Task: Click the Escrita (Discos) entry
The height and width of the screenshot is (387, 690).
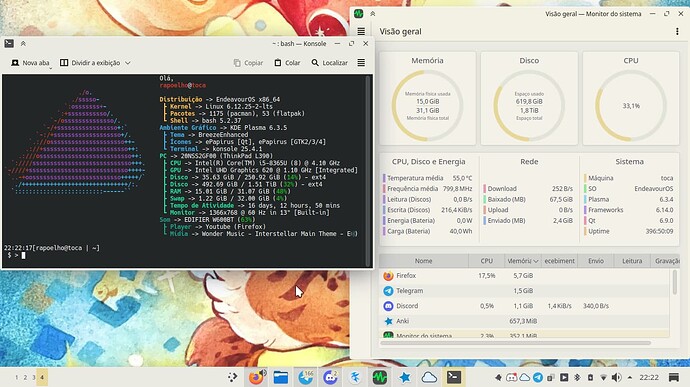Action: [x=427, y=210]
